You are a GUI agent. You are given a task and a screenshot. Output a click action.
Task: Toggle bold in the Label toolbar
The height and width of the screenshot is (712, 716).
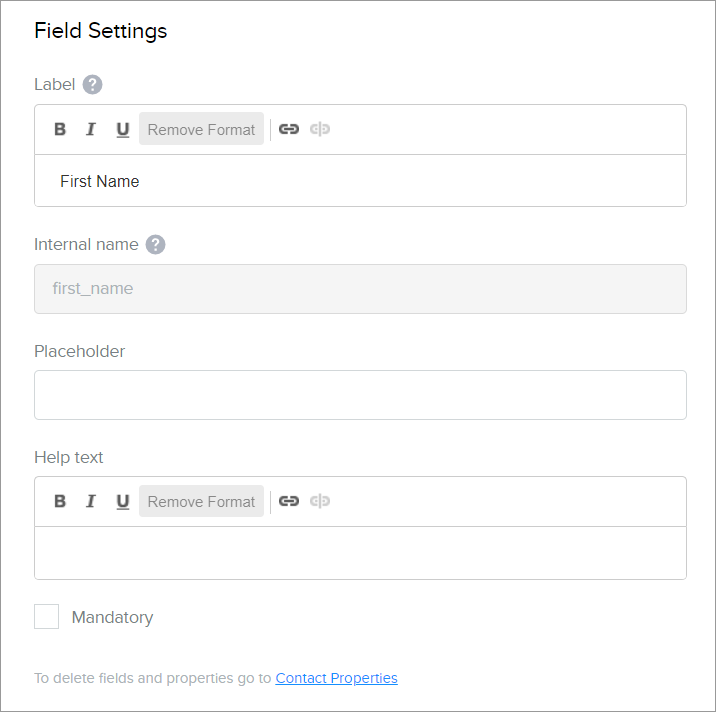(60, 129)
